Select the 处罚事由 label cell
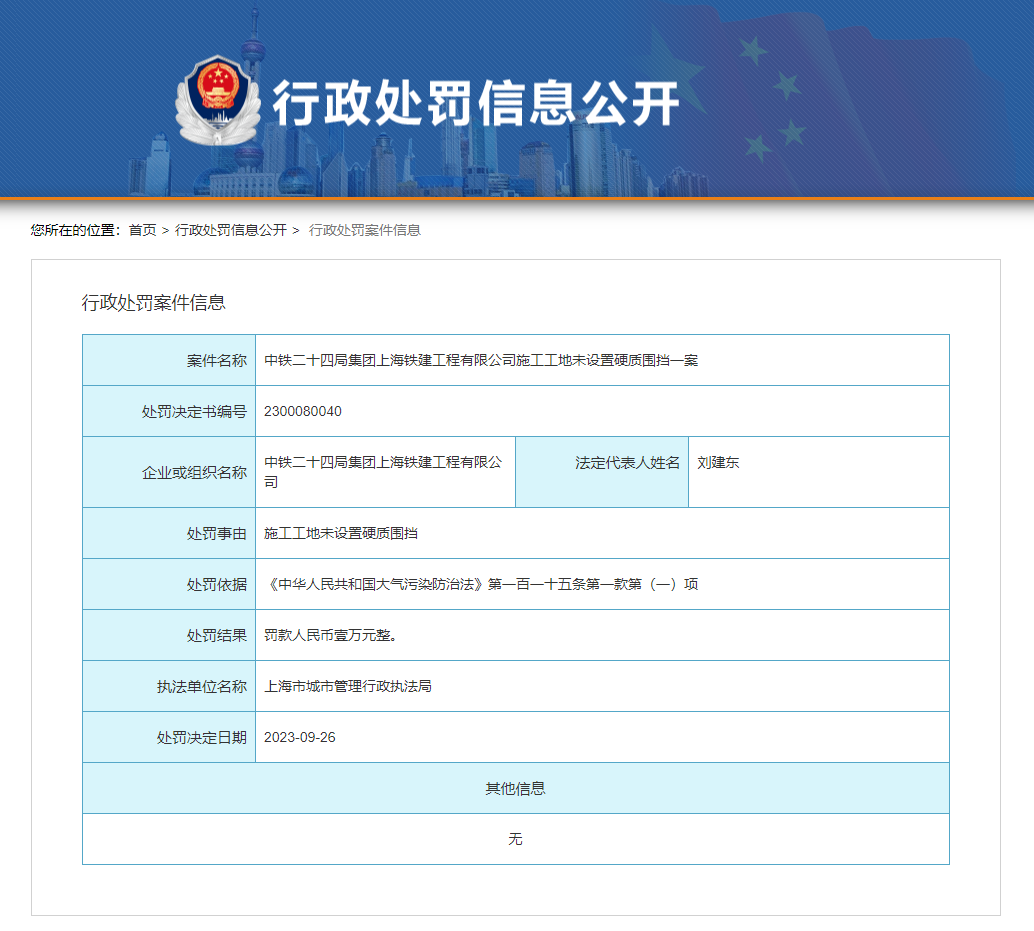 pos(169,533)
